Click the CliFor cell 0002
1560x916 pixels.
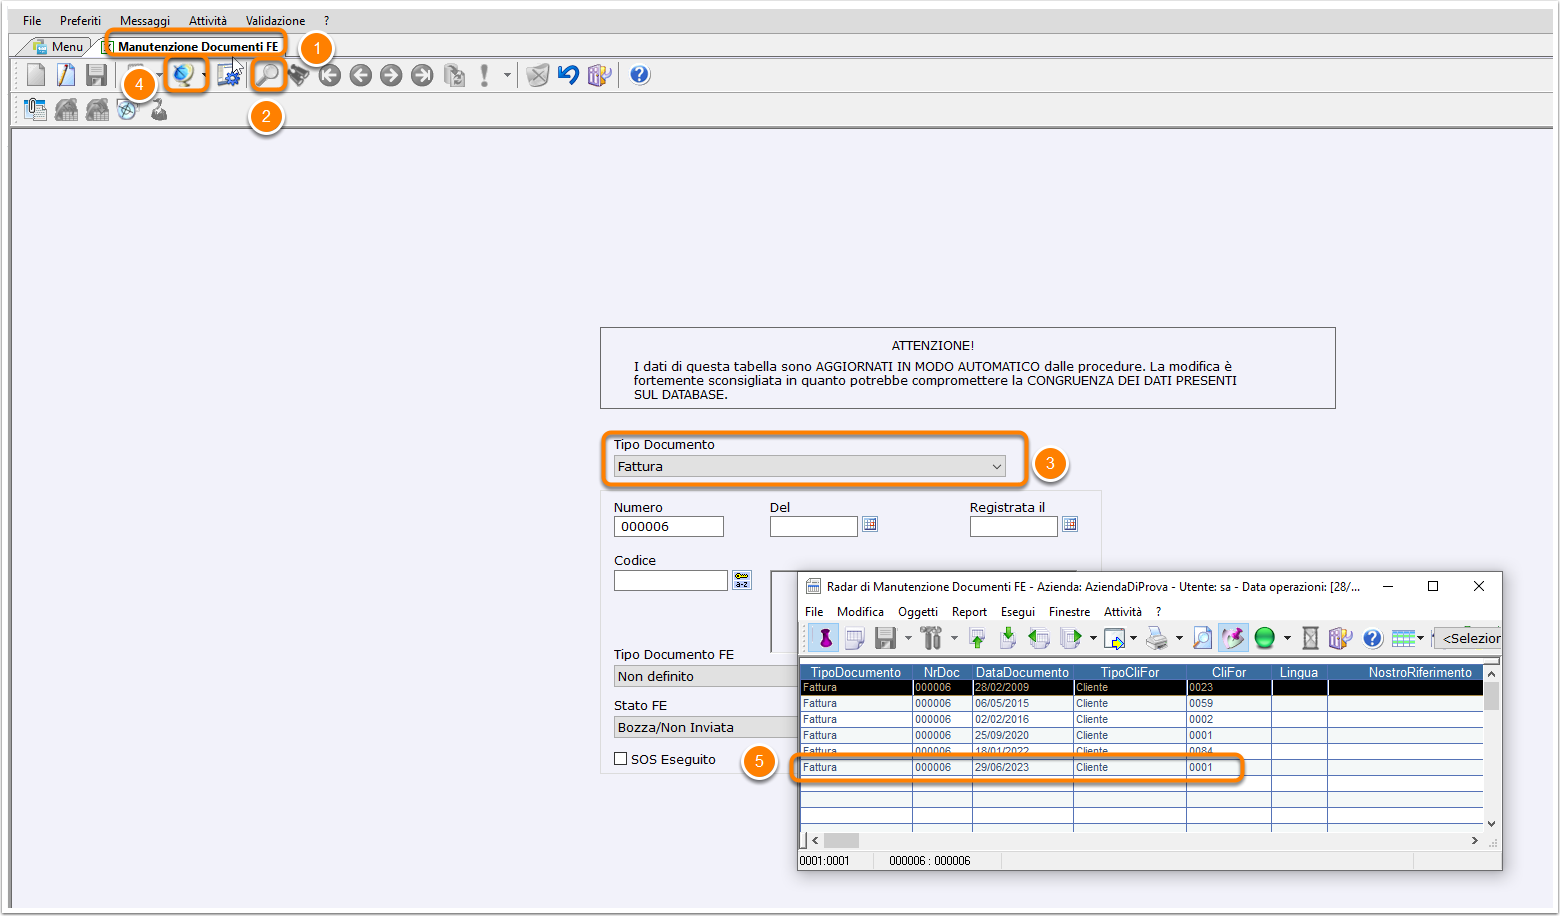coord(1229,720)
